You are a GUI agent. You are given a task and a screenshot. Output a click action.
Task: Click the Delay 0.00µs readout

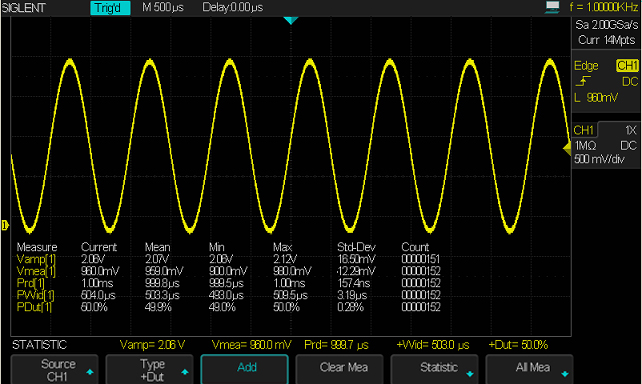[x=233, y=7]
